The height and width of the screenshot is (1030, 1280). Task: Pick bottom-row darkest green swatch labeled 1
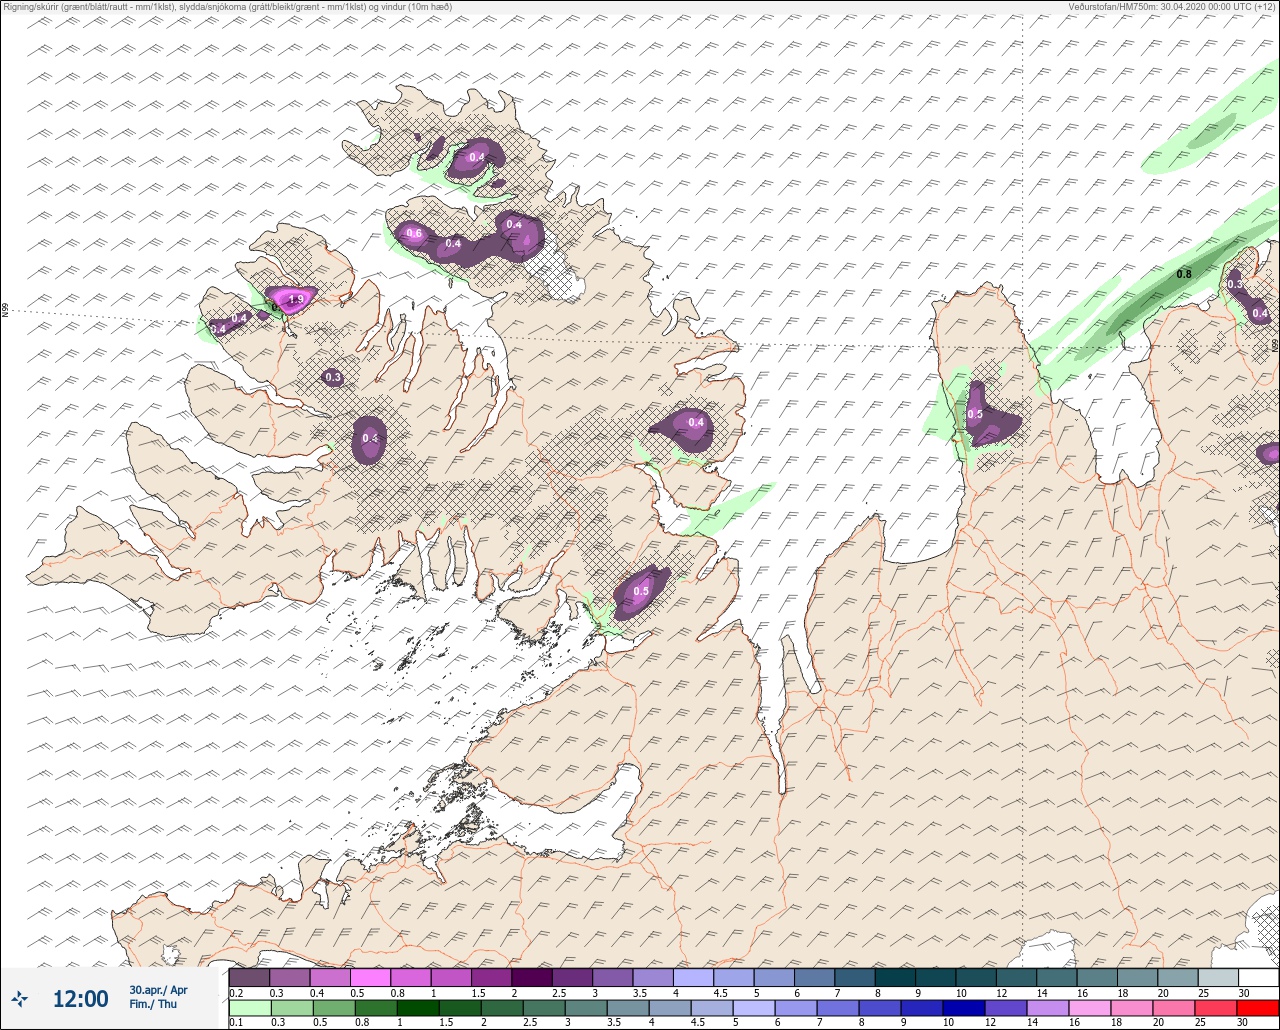(x=418, y=1008)
